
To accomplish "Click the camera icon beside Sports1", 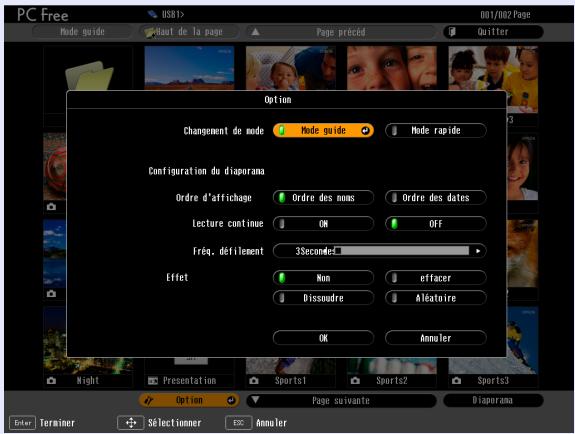I will coord(254,381).
